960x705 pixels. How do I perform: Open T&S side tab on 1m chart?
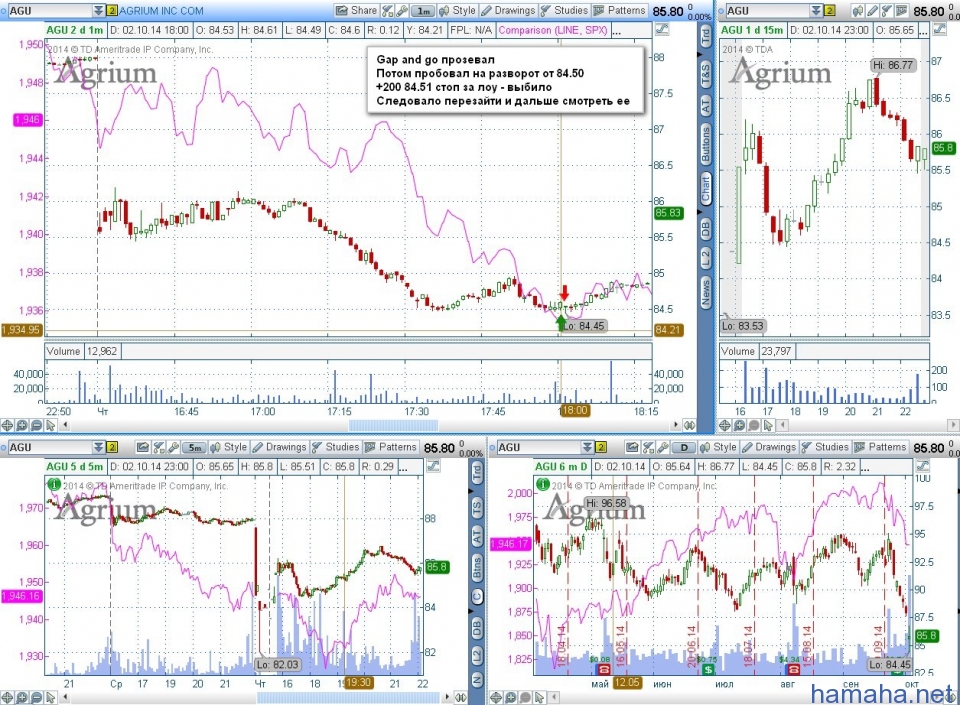705,74
